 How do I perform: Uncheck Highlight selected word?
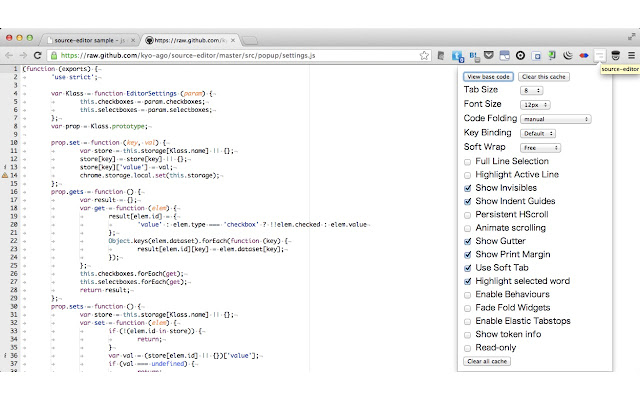467,282
